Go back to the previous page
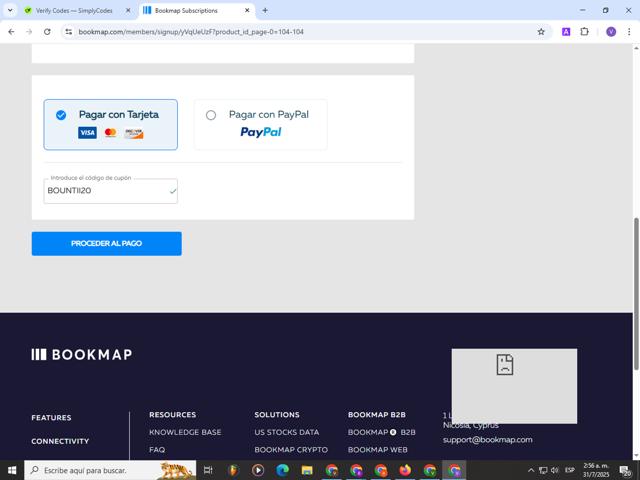 11,32
